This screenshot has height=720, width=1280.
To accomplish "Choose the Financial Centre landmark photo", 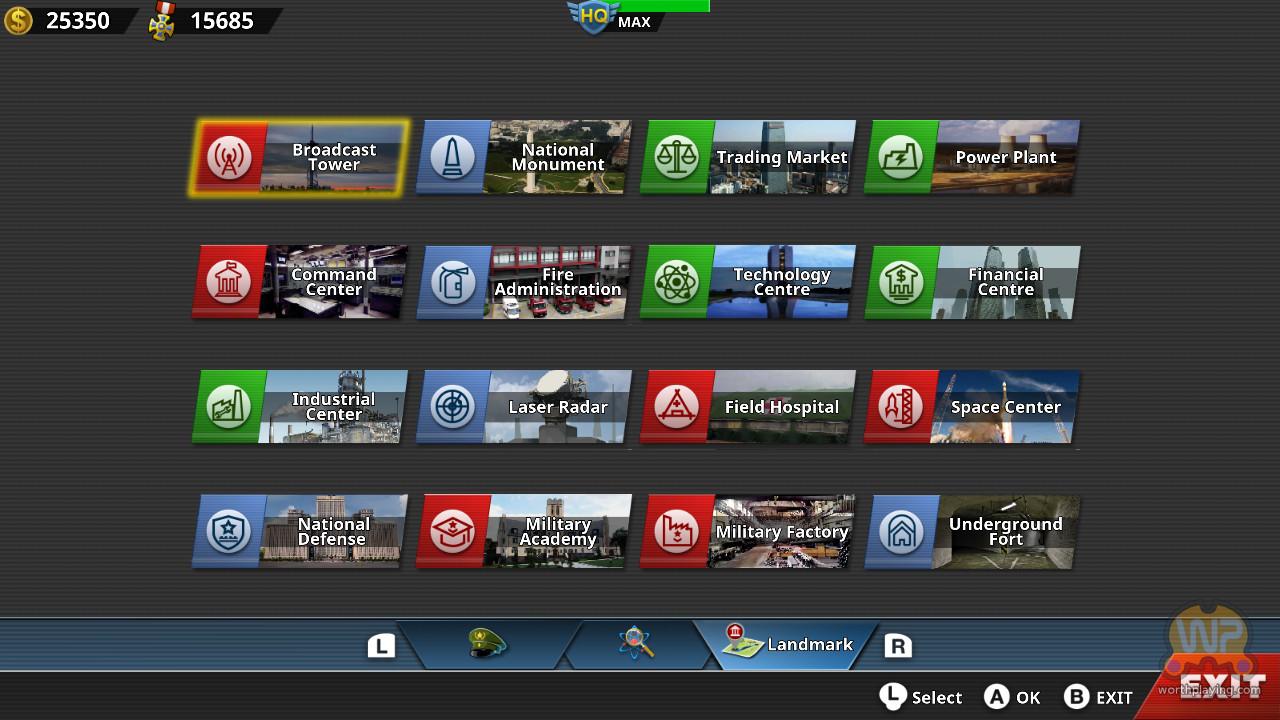I will point(1005,283).
